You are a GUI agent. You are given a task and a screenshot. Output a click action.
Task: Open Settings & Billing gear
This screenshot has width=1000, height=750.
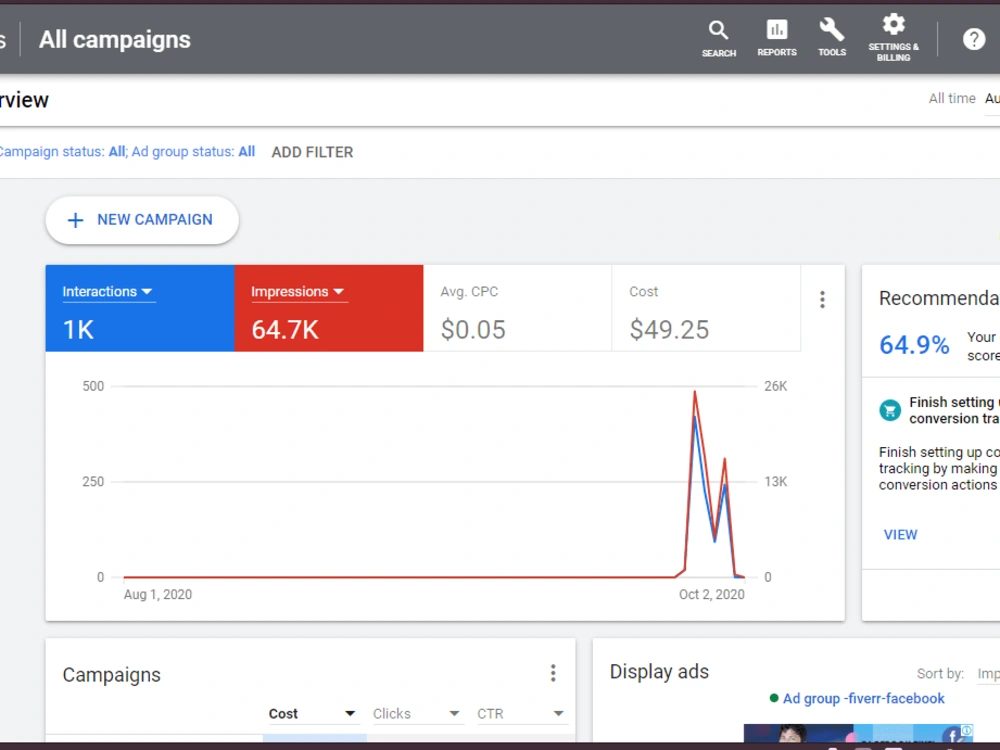(x=893, y=38)
